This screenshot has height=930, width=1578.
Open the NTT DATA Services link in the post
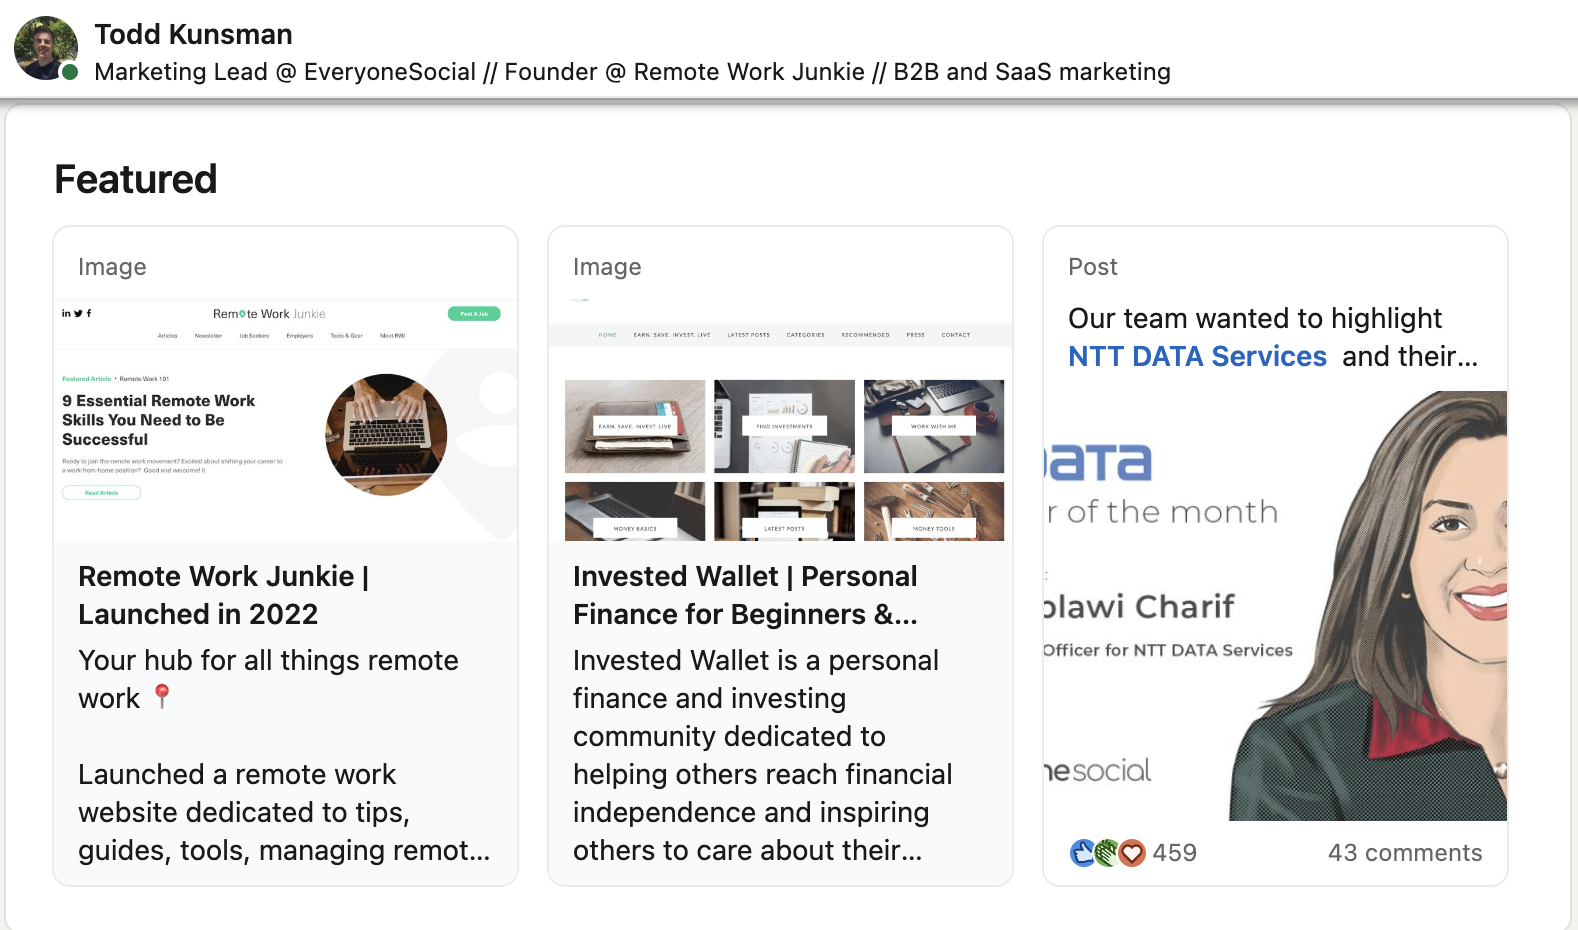1196,356
